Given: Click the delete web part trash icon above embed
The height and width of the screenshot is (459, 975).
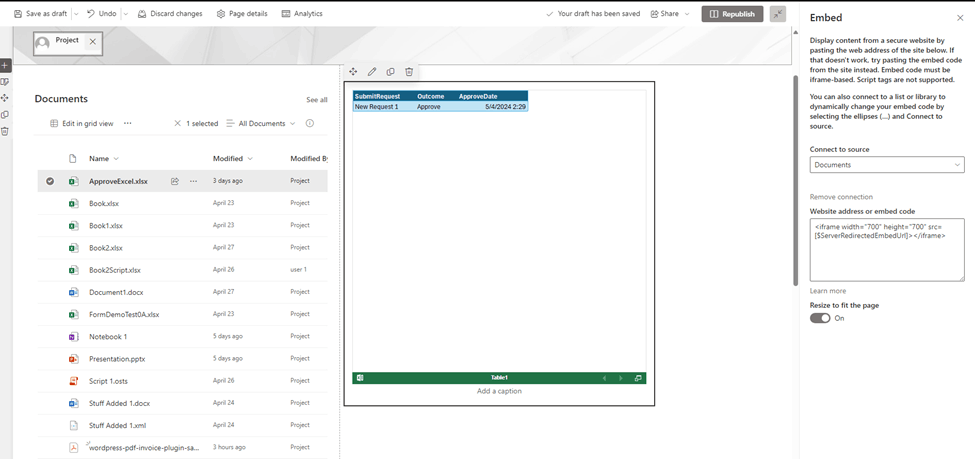Looking at the screenshot, I should tap(409, 72).
